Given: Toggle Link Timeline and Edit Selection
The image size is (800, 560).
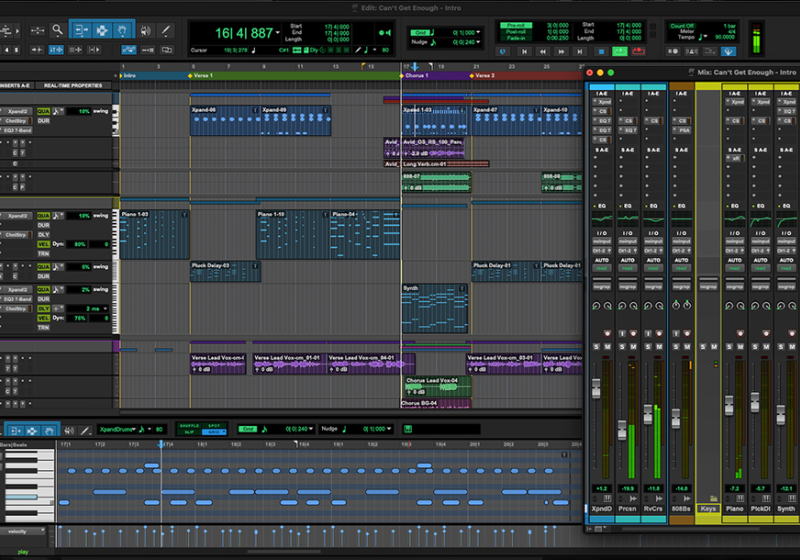Looking at the screenshot, I should point(56,50).
